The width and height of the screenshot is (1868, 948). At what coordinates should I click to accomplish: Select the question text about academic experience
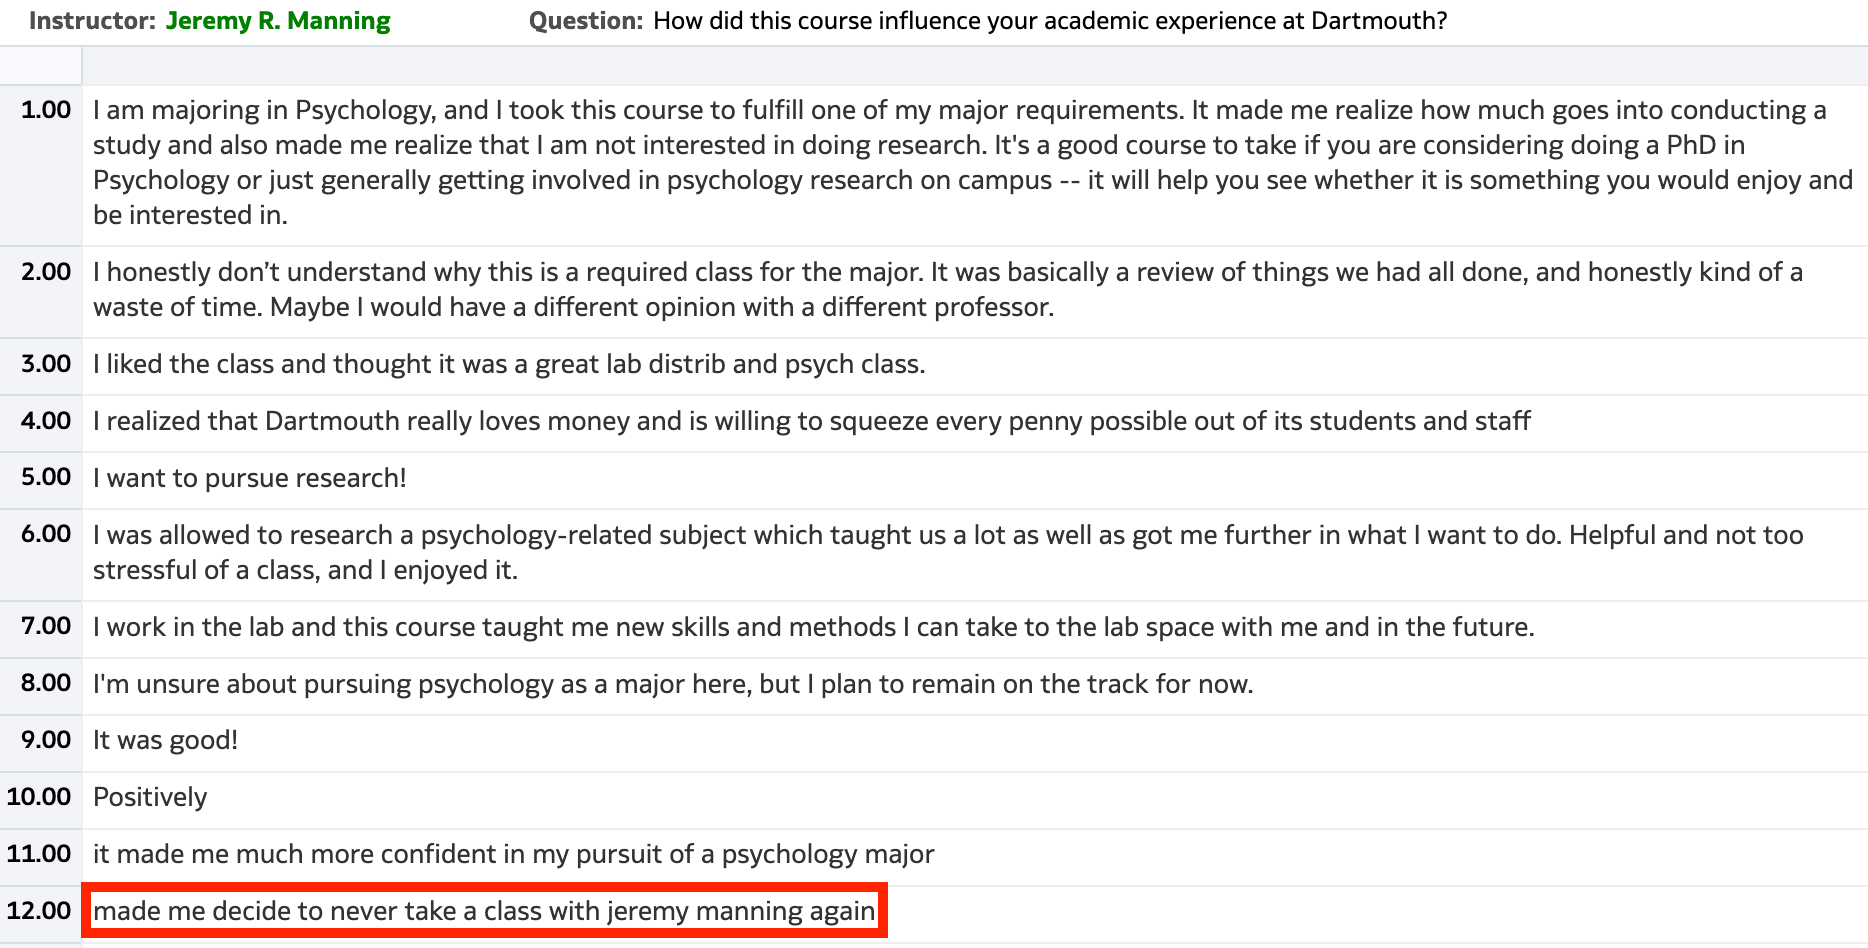1049,21
